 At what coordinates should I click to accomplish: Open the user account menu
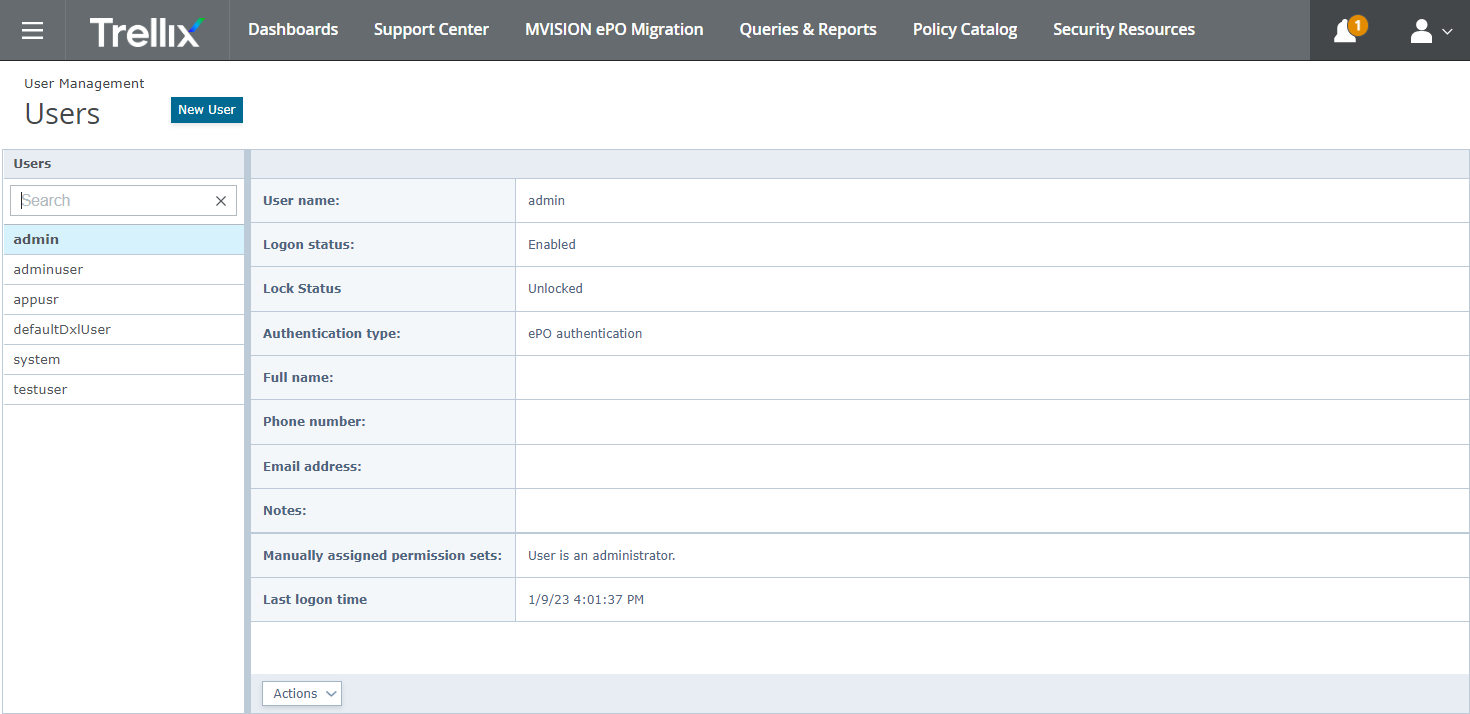click(x=1431, y=30)
